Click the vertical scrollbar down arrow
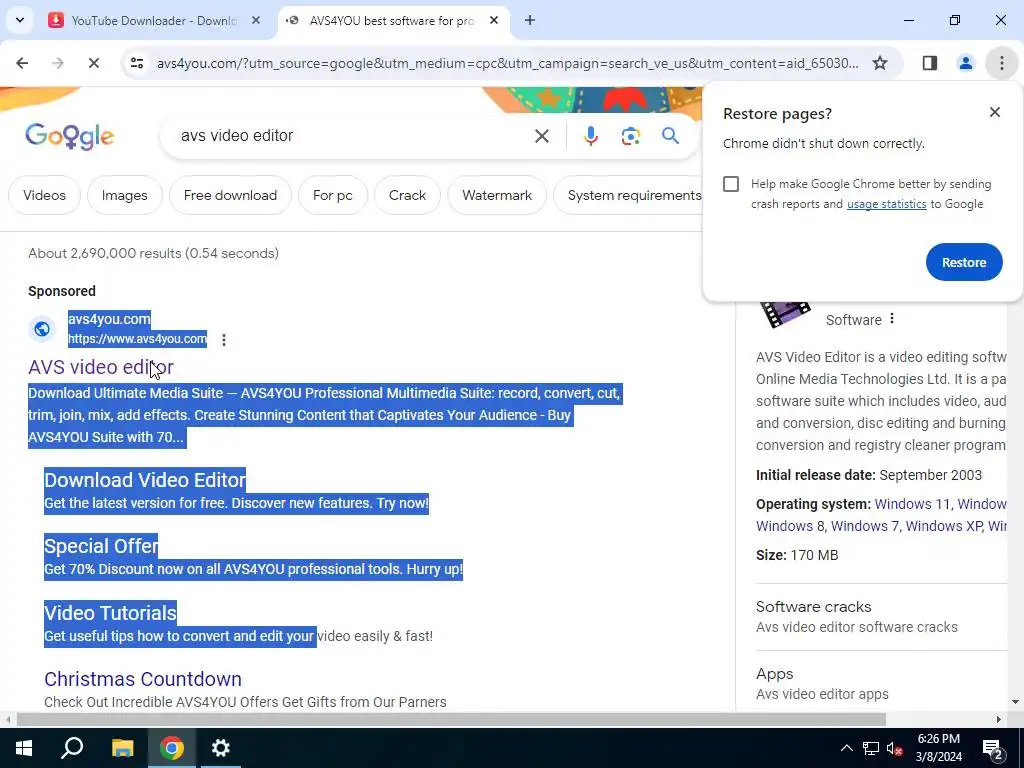 [1016, 702]
